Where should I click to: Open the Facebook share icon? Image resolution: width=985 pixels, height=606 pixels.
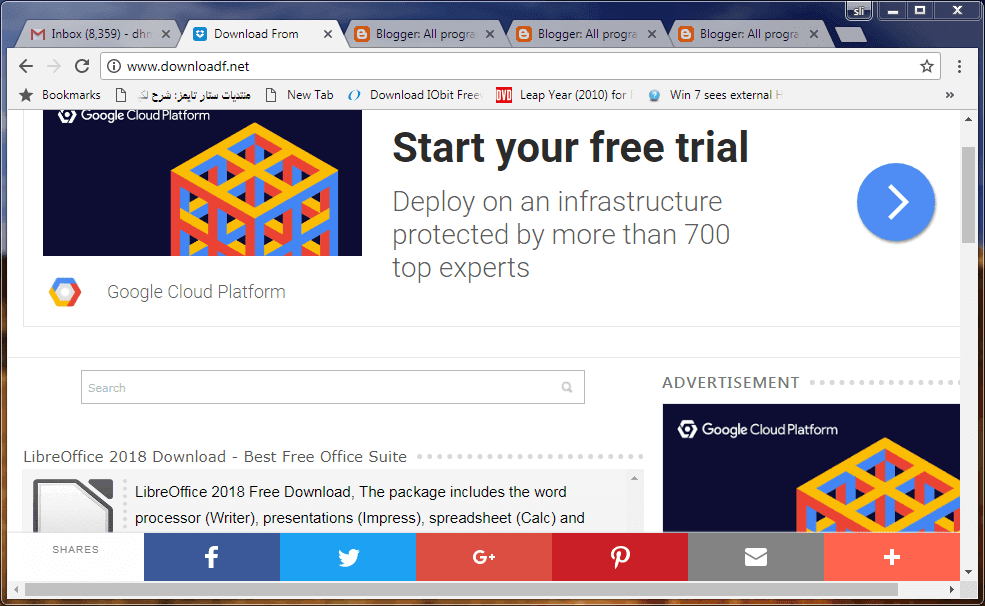211,557
